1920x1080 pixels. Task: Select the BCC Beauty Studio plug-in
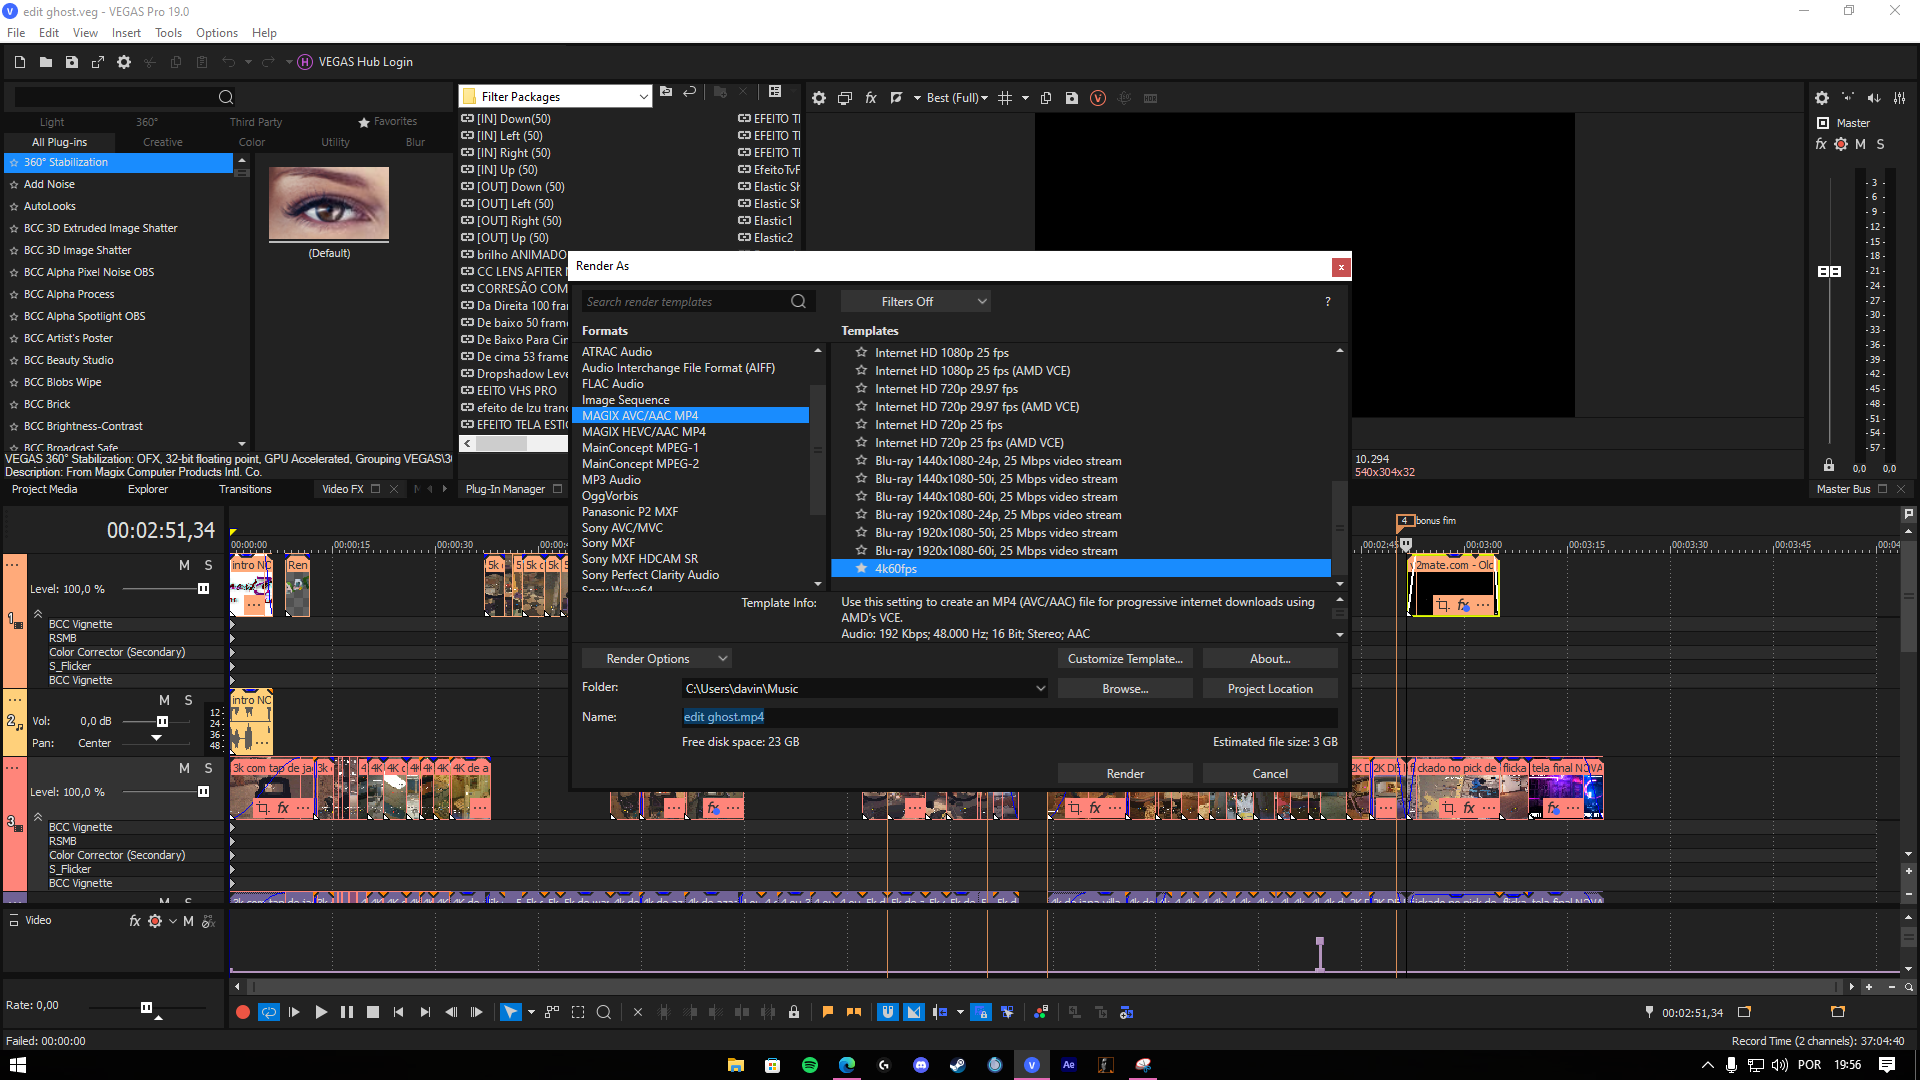[x=68, y=360]
